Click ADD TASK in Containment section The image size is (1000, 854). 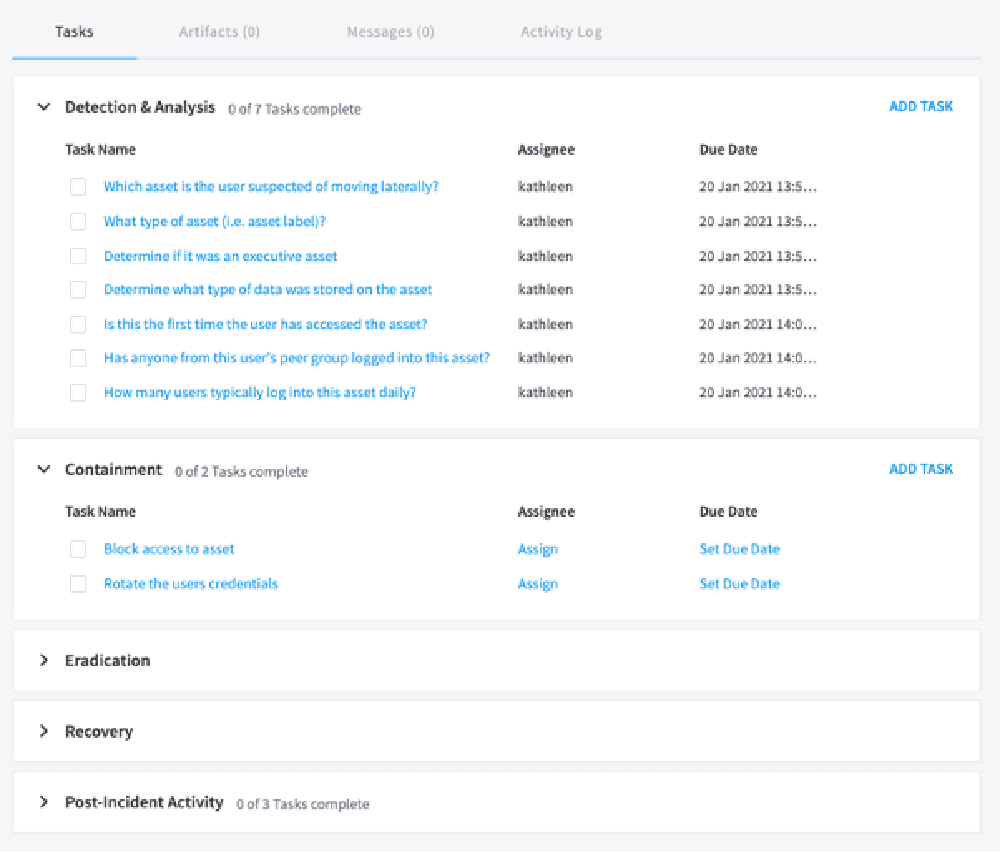(921, 469)
